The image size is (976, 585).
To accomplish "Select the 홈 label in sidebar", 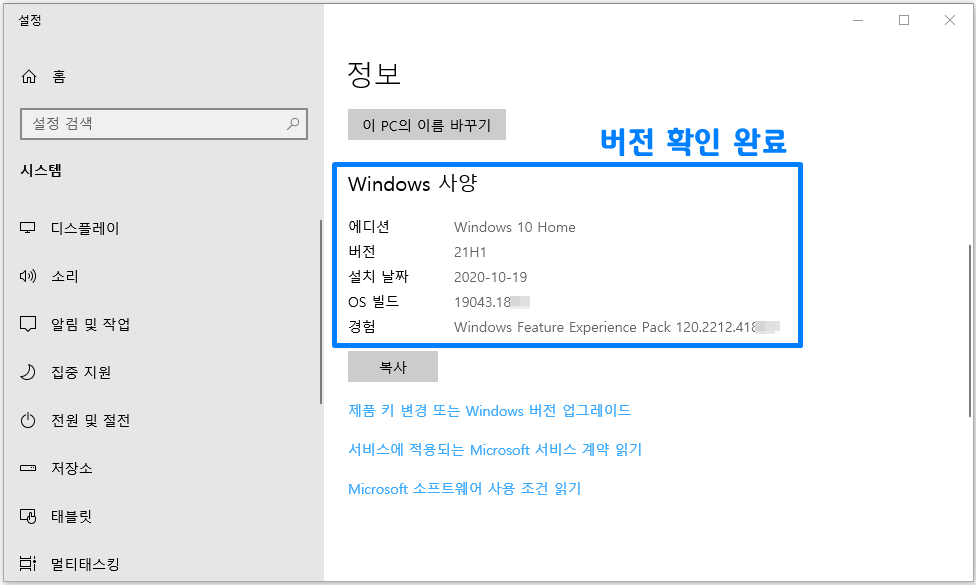I will pyautogui.click(x=59, y=77).
